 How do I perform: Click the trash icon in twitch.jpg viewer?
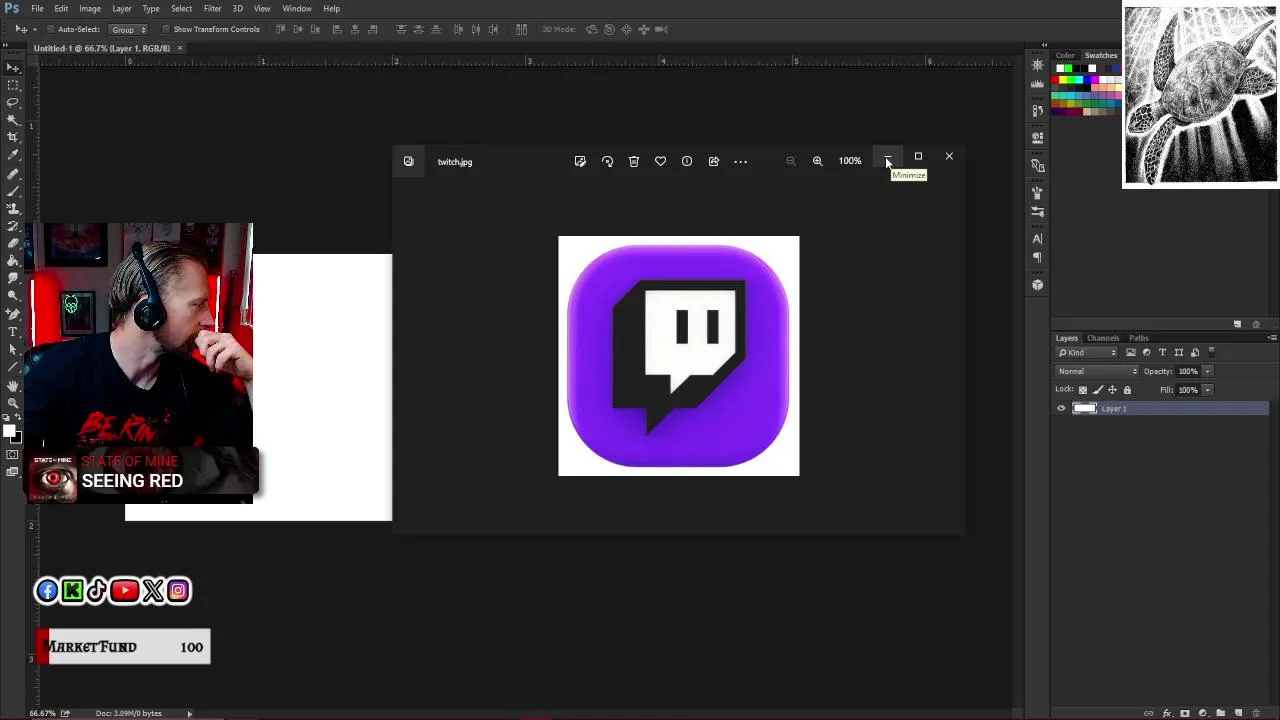[x=634, y=161]
